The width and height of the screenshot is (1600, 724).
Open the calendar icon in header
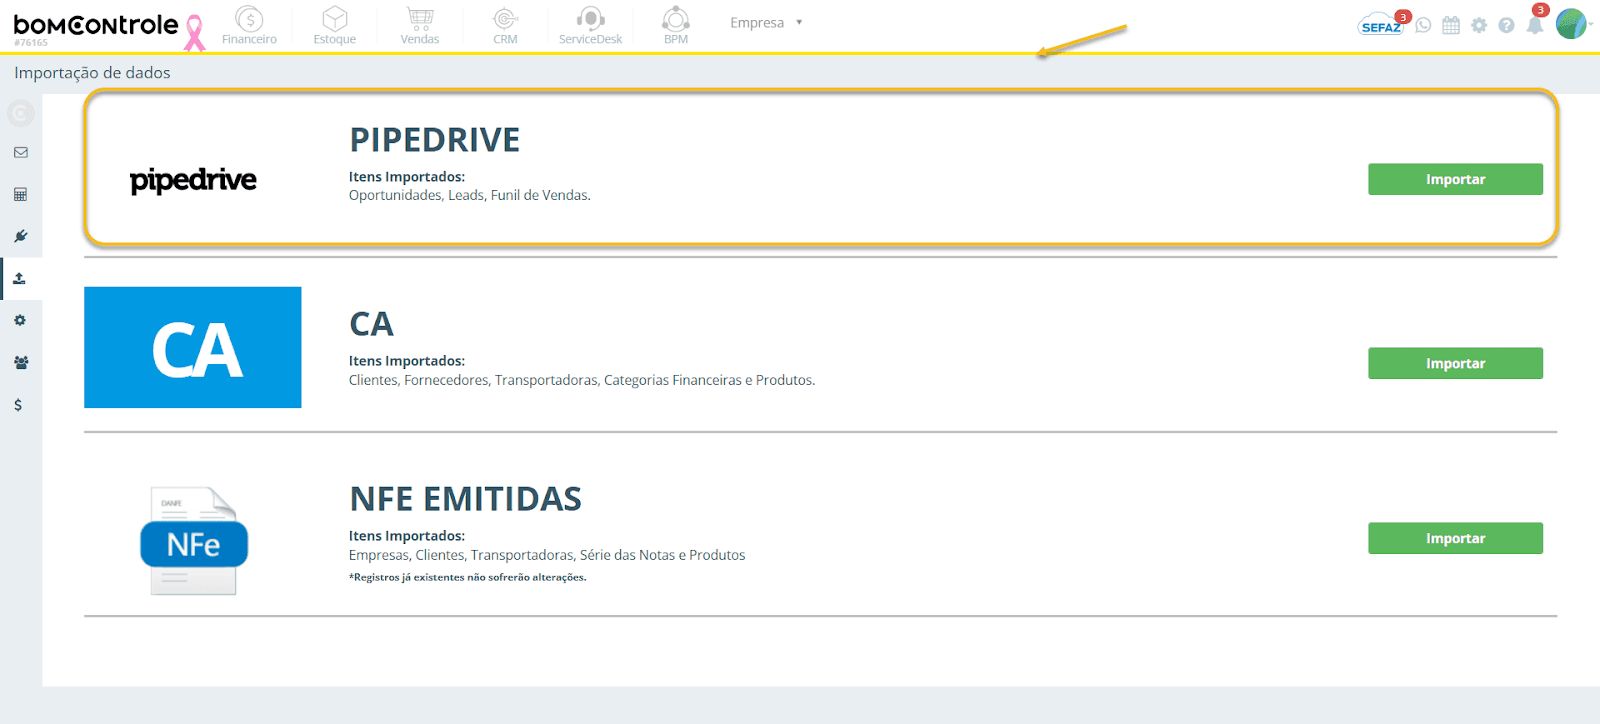(x=1451, y=25)
